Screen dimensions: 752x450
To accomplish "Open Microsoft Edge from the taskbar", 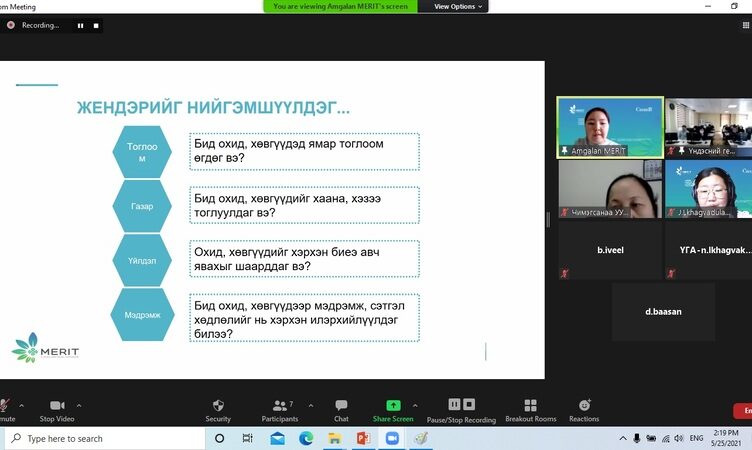I will [x=306, y=438].
